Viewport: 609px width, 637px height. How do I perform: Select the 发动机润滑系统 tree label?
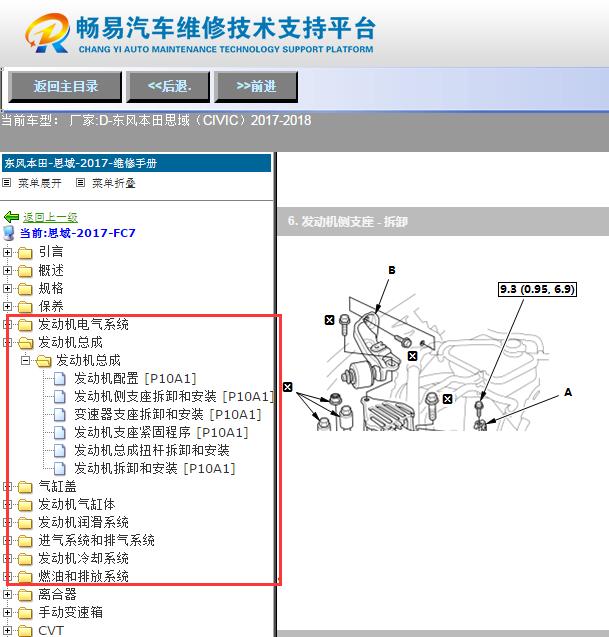click(83, 522)
